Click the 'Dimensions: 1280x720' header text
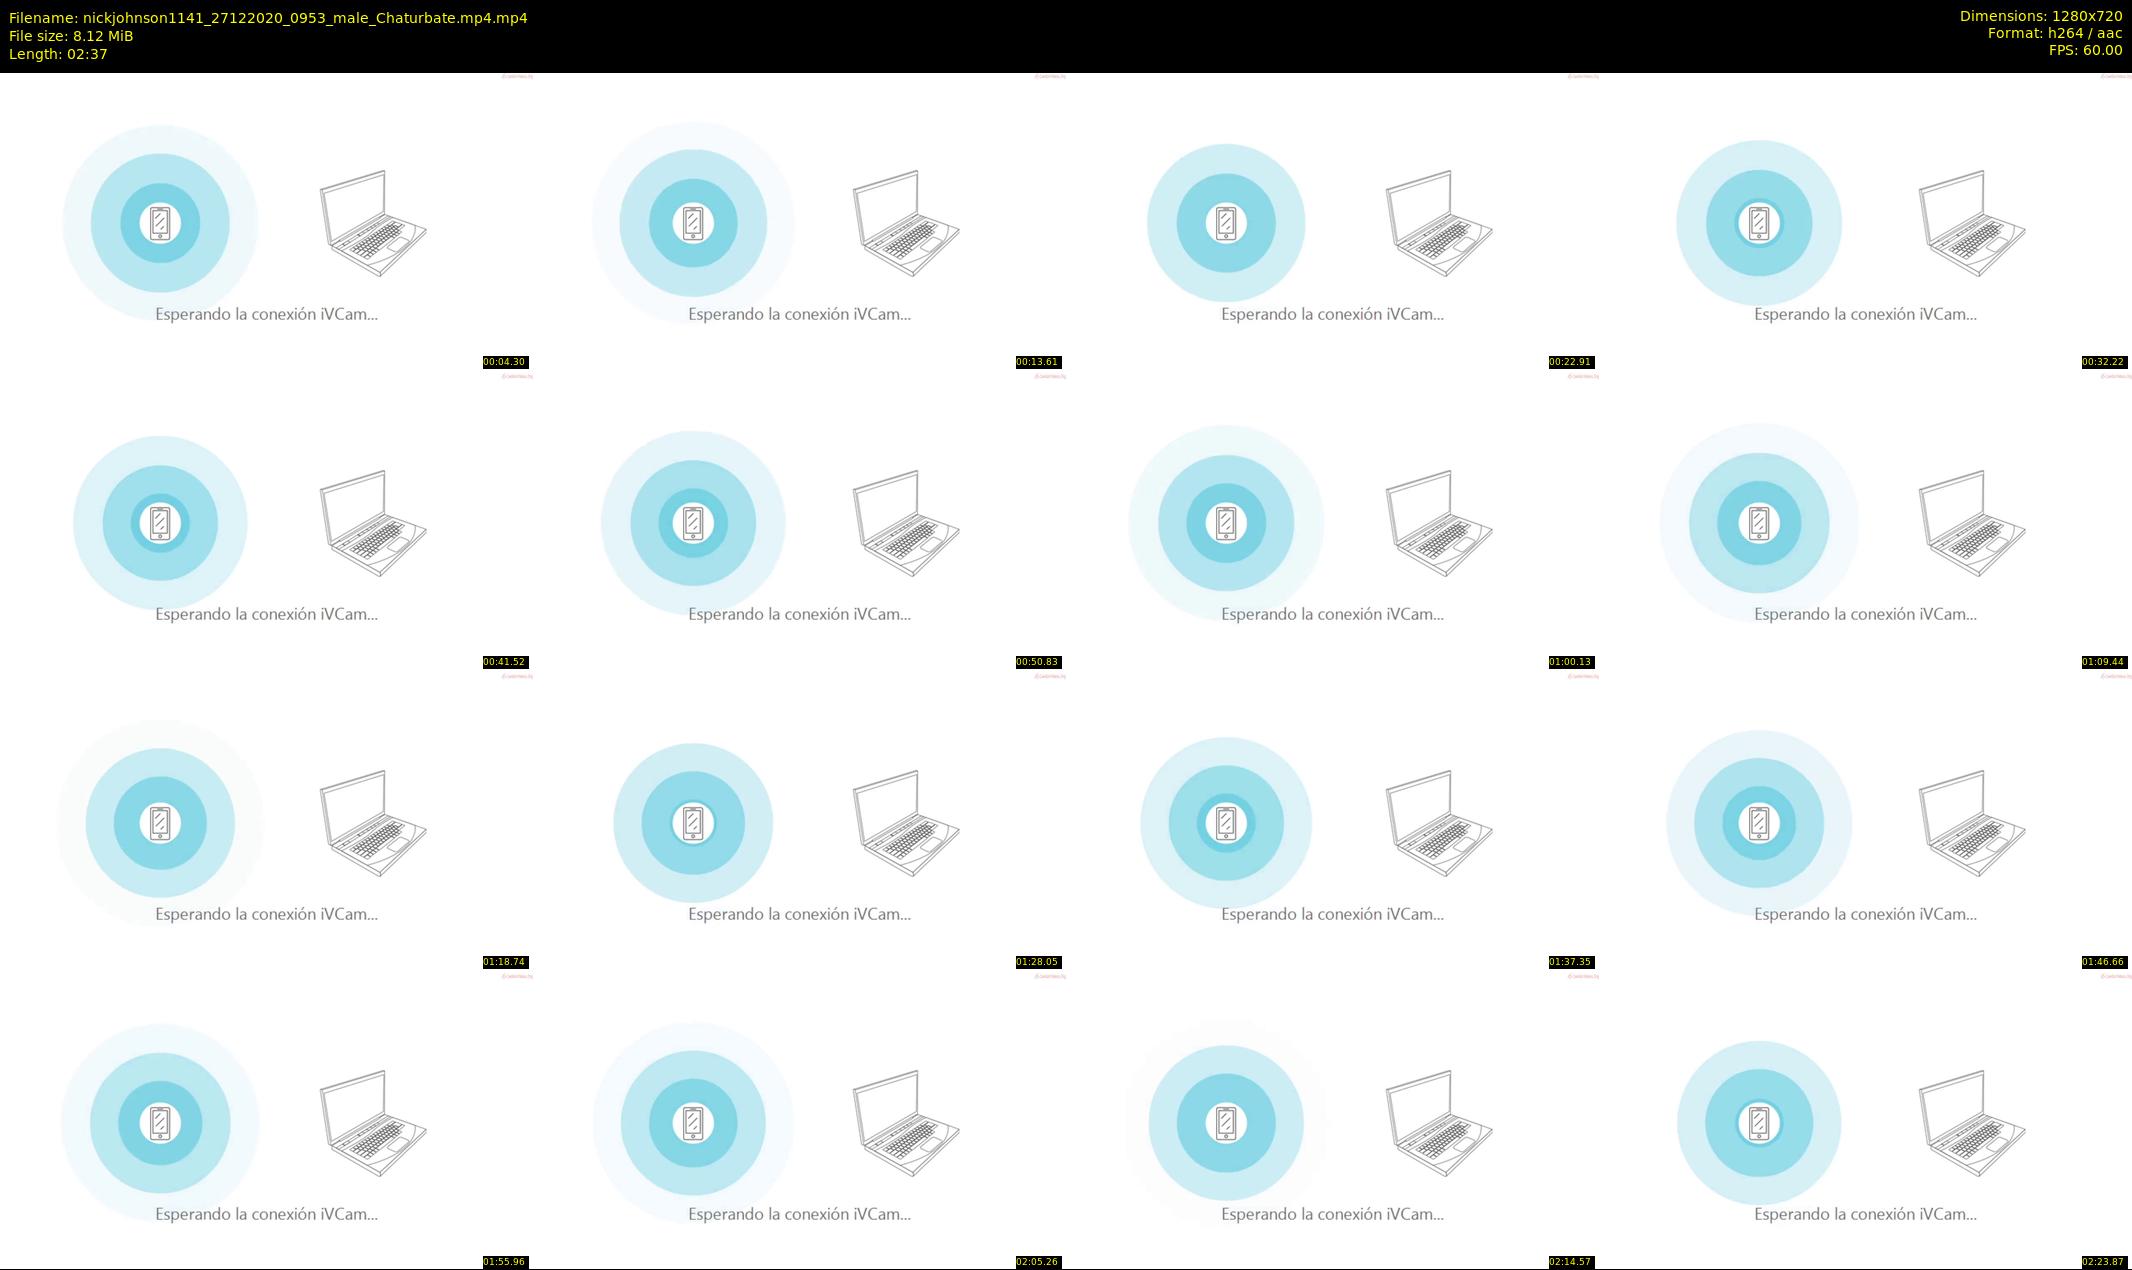 point(2040,16)
